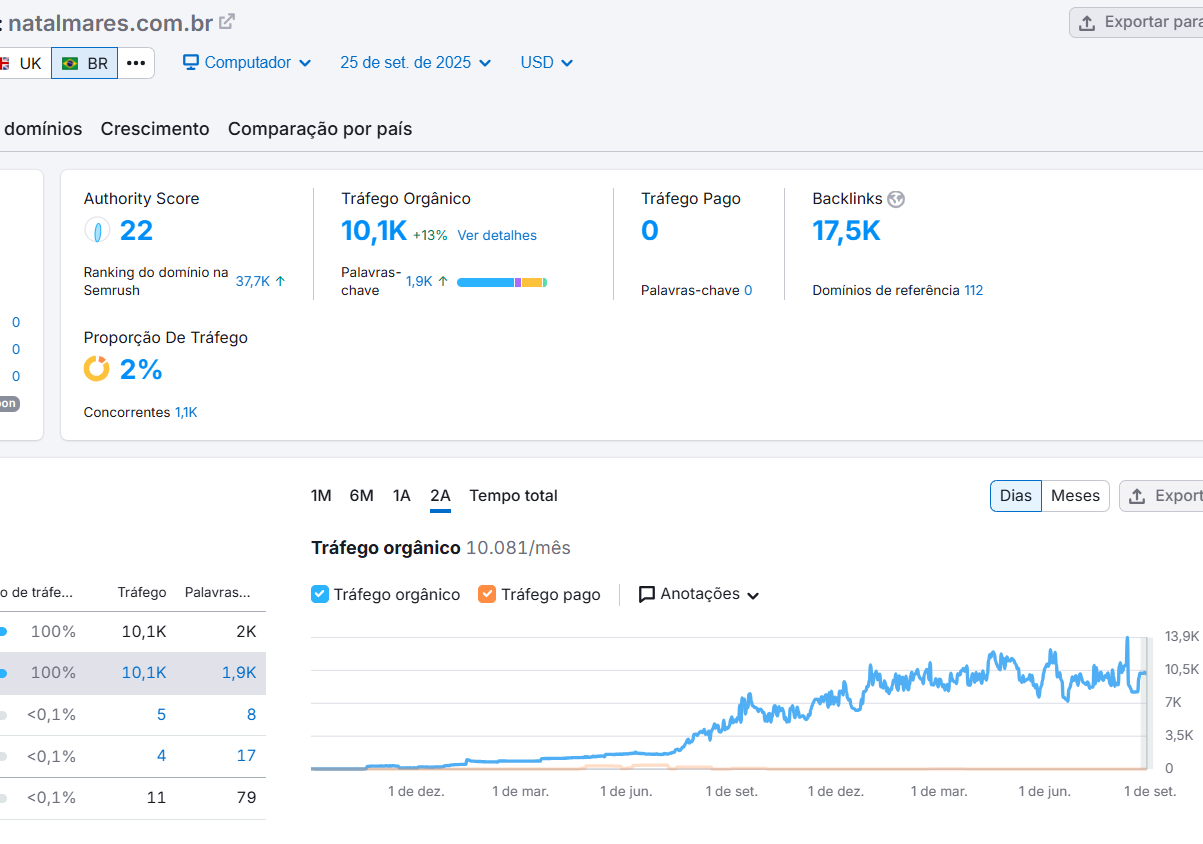Click the Brazil flag icon

coord(70,63)
